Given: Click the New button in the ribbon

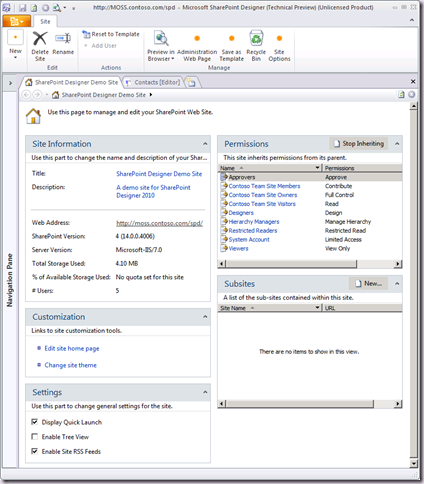Looking at the screenshot, I should (x=15, y=45).
